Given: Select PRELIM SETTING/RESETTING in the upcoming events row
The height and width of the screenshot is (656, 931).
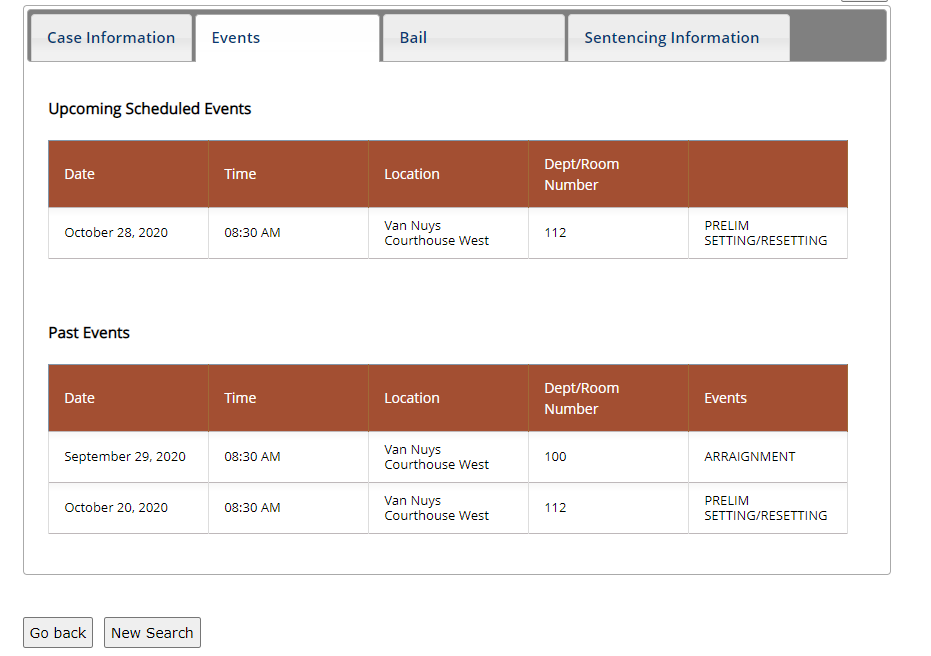Looking at the screenshot, I should [x=766, y=233].
